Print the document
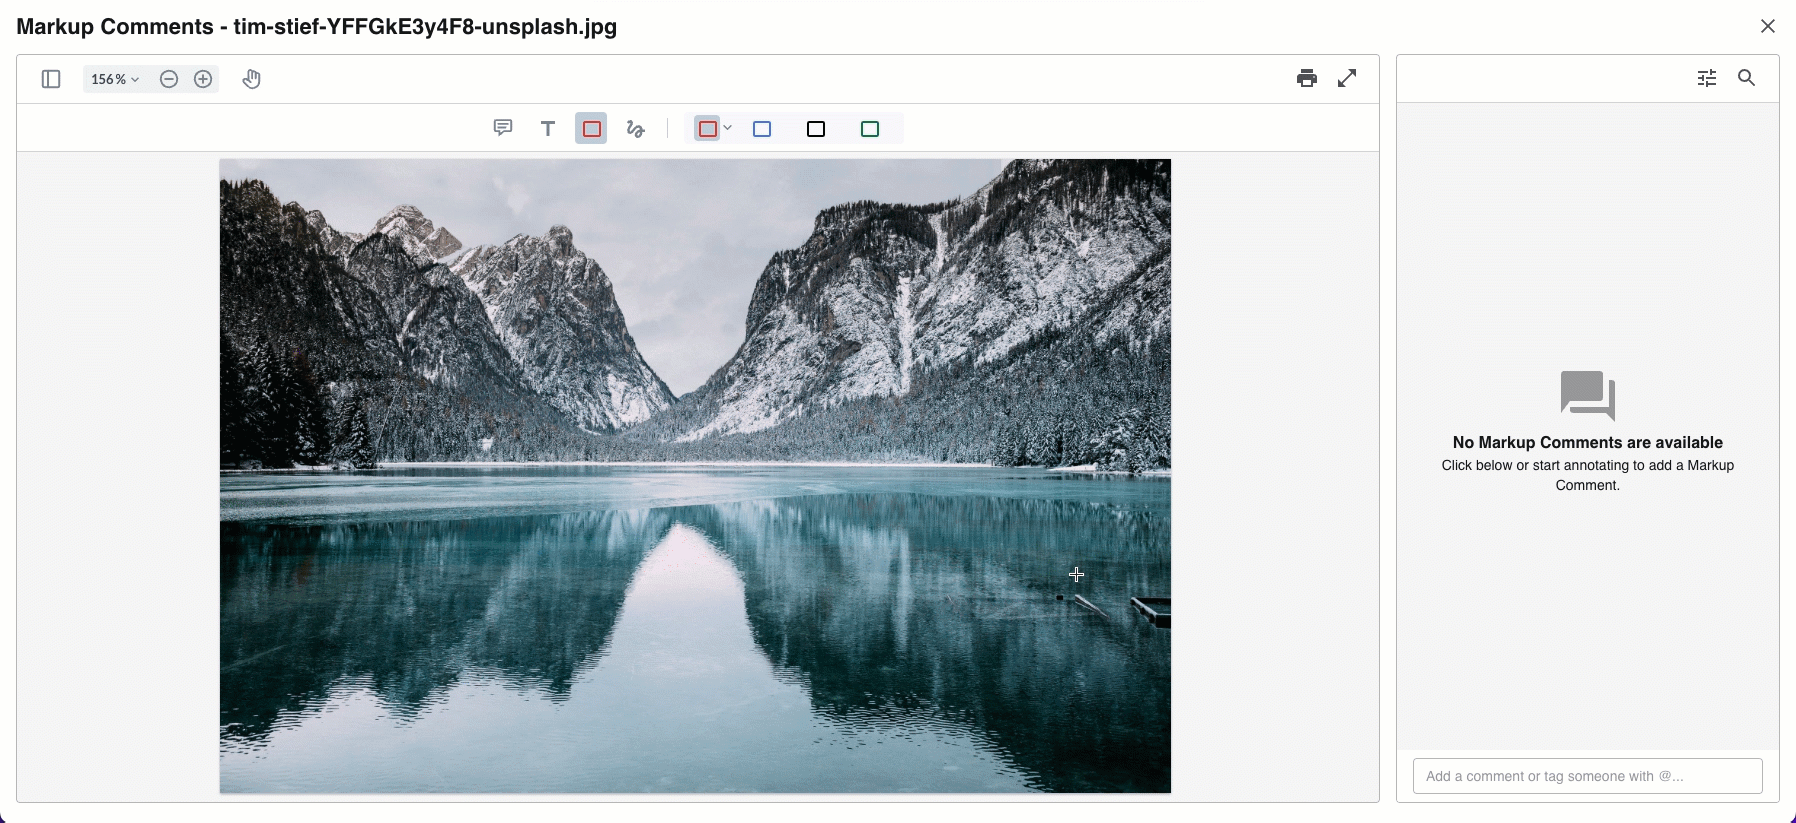The image size is (1796, 823). point(1307,78)
